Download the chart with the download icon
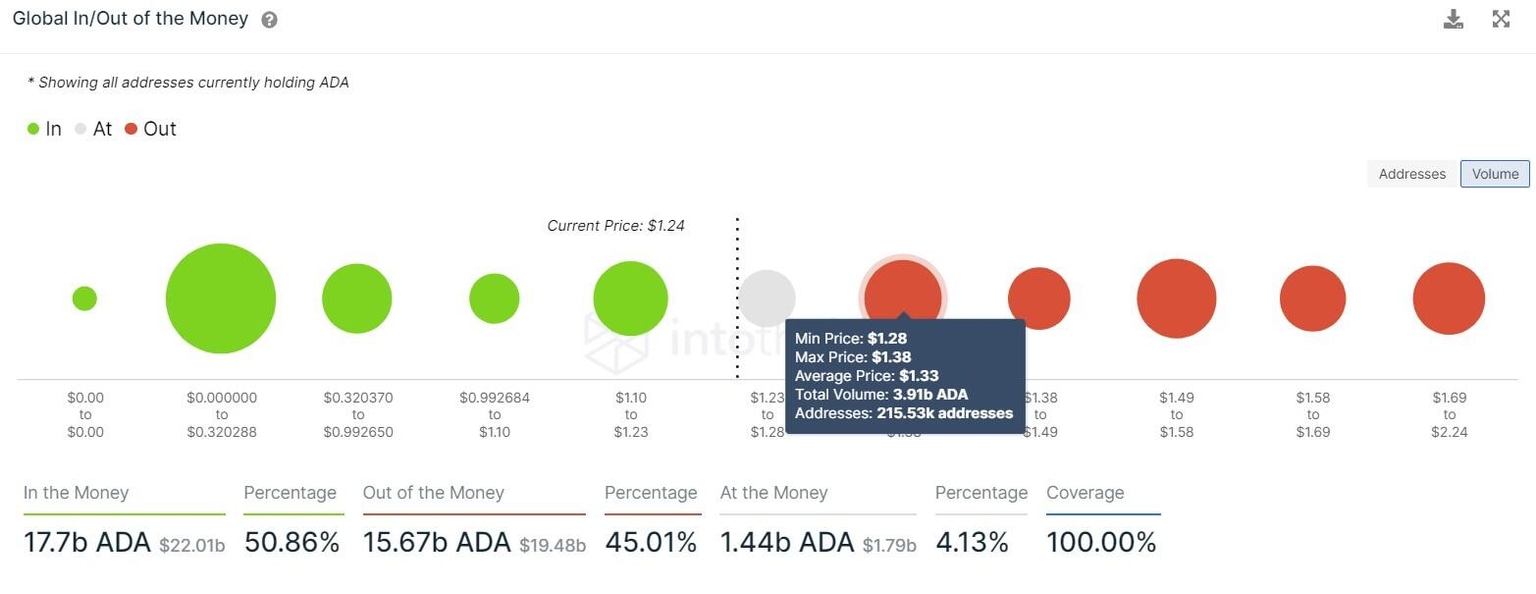1536x594 pixels. click(1453, 19)
